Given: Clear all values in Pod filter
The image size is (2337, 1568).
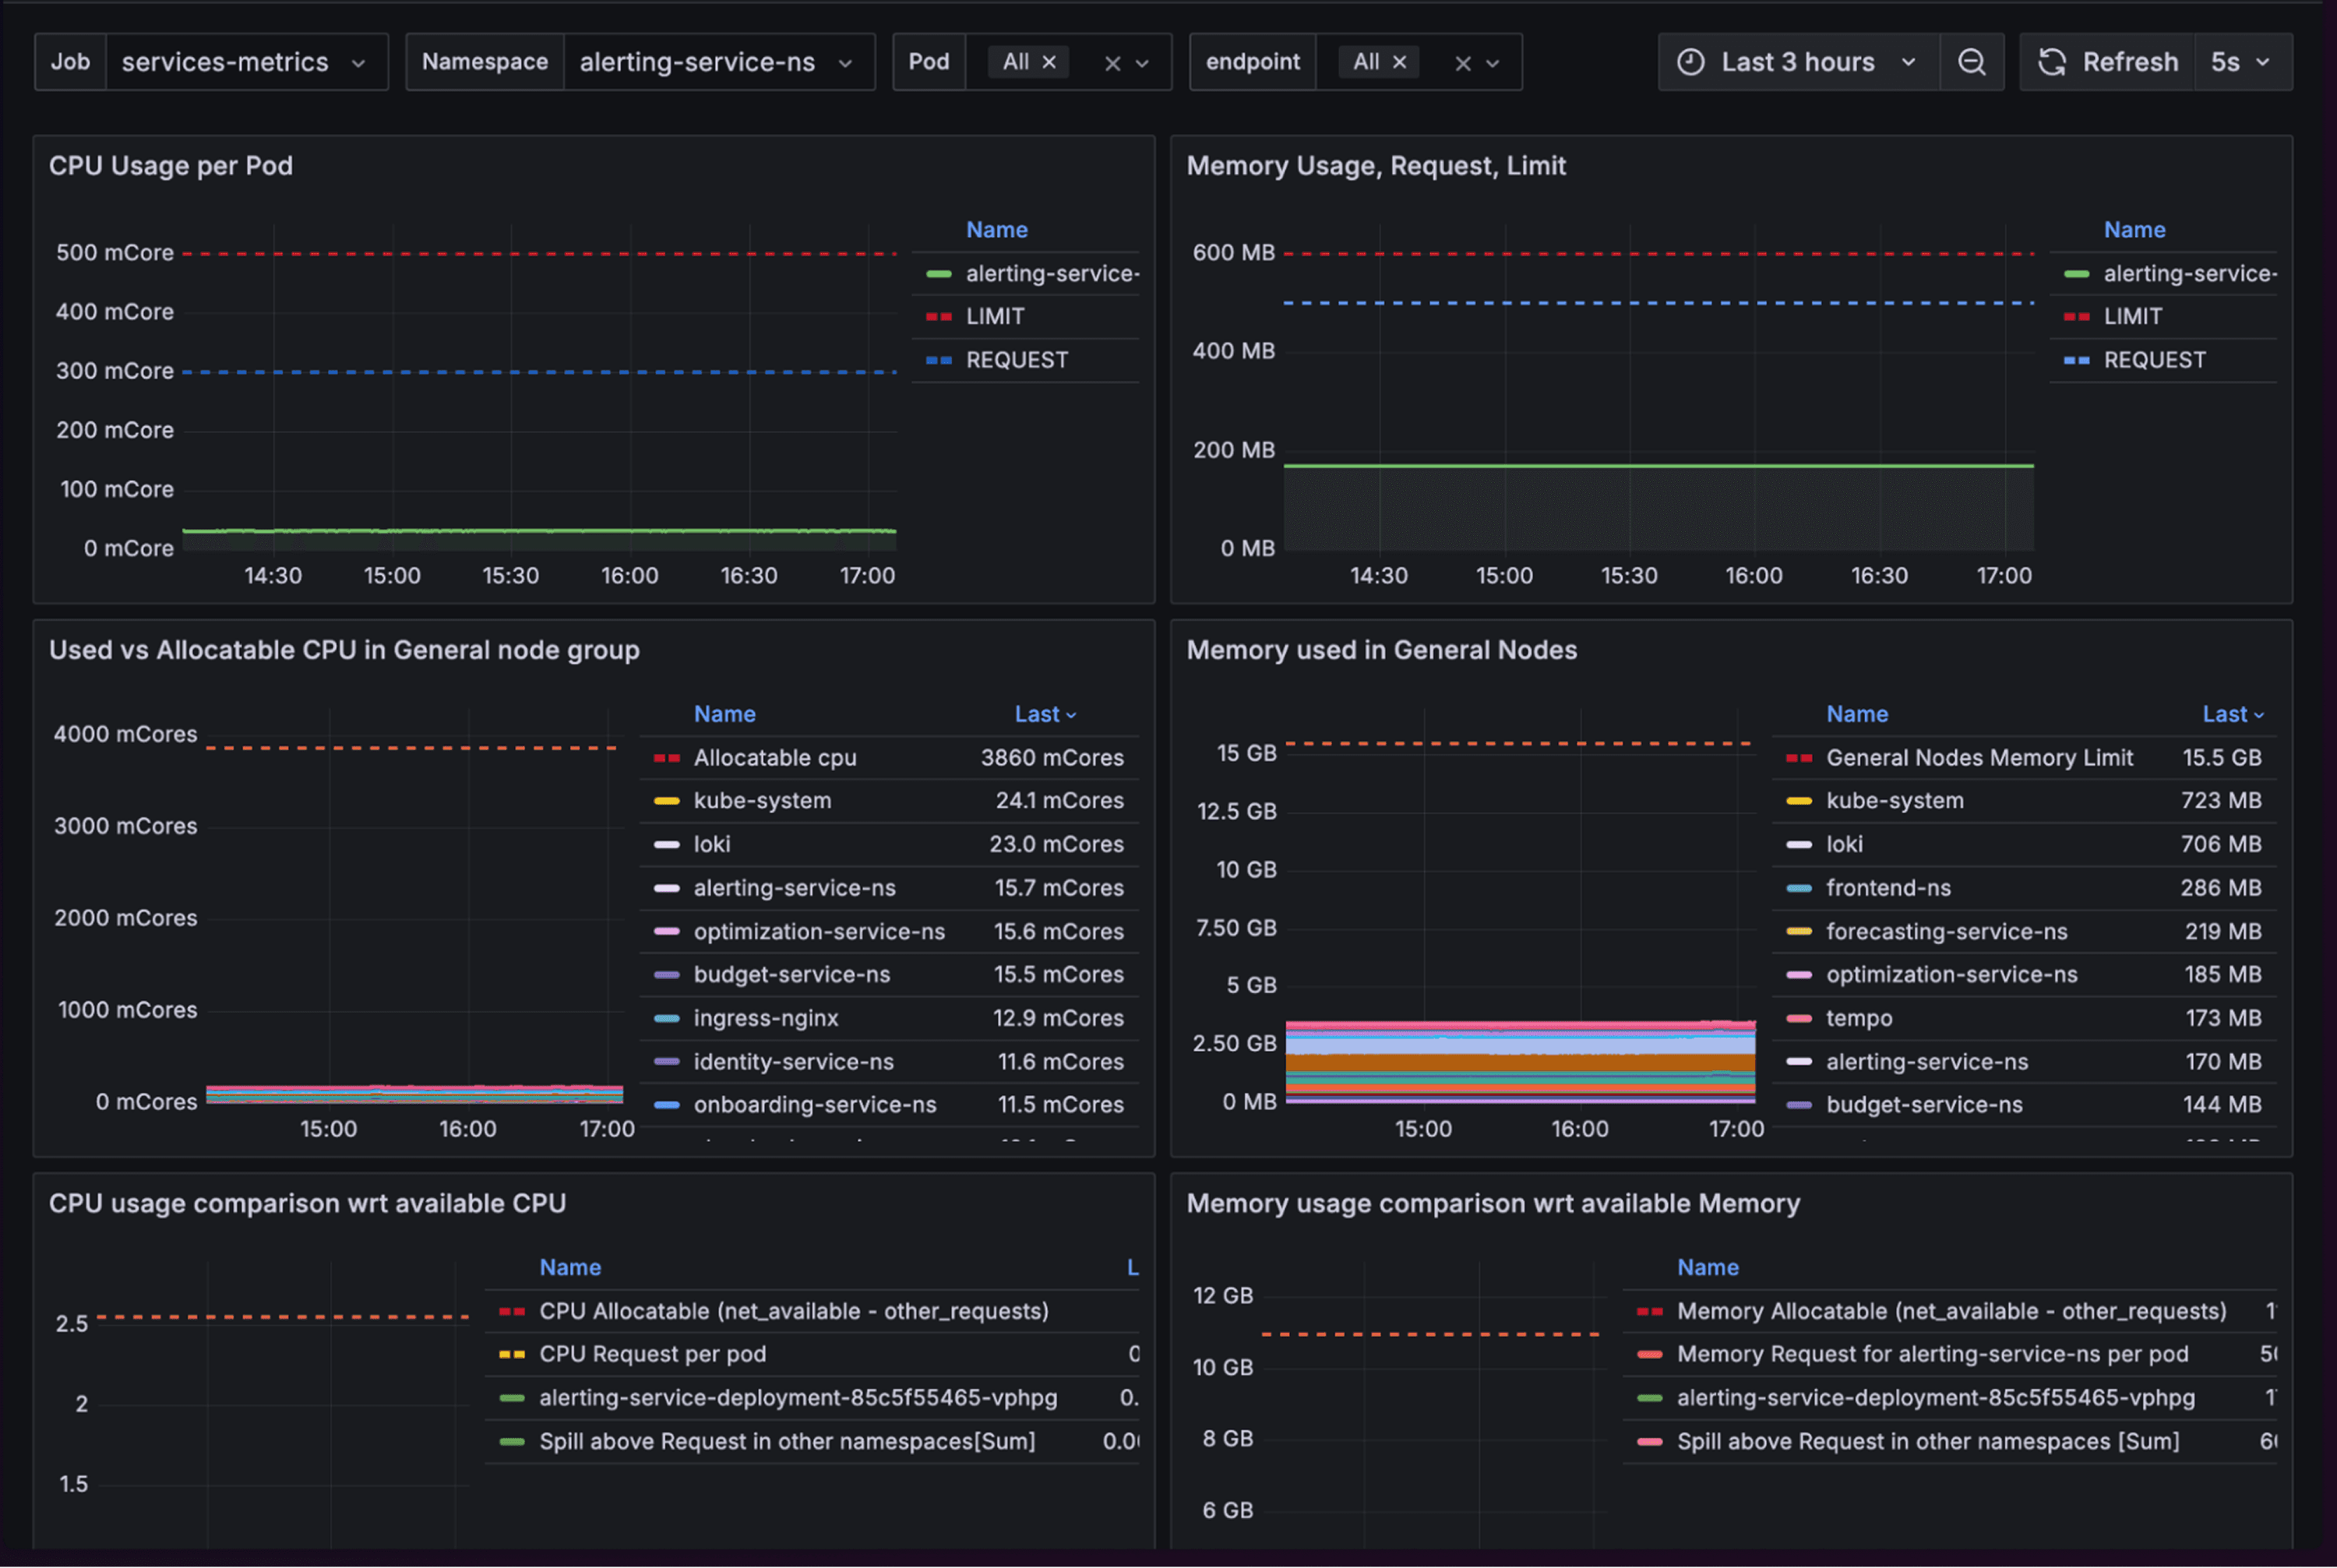Looking at the screenshot, I should tap(1112, 64).
